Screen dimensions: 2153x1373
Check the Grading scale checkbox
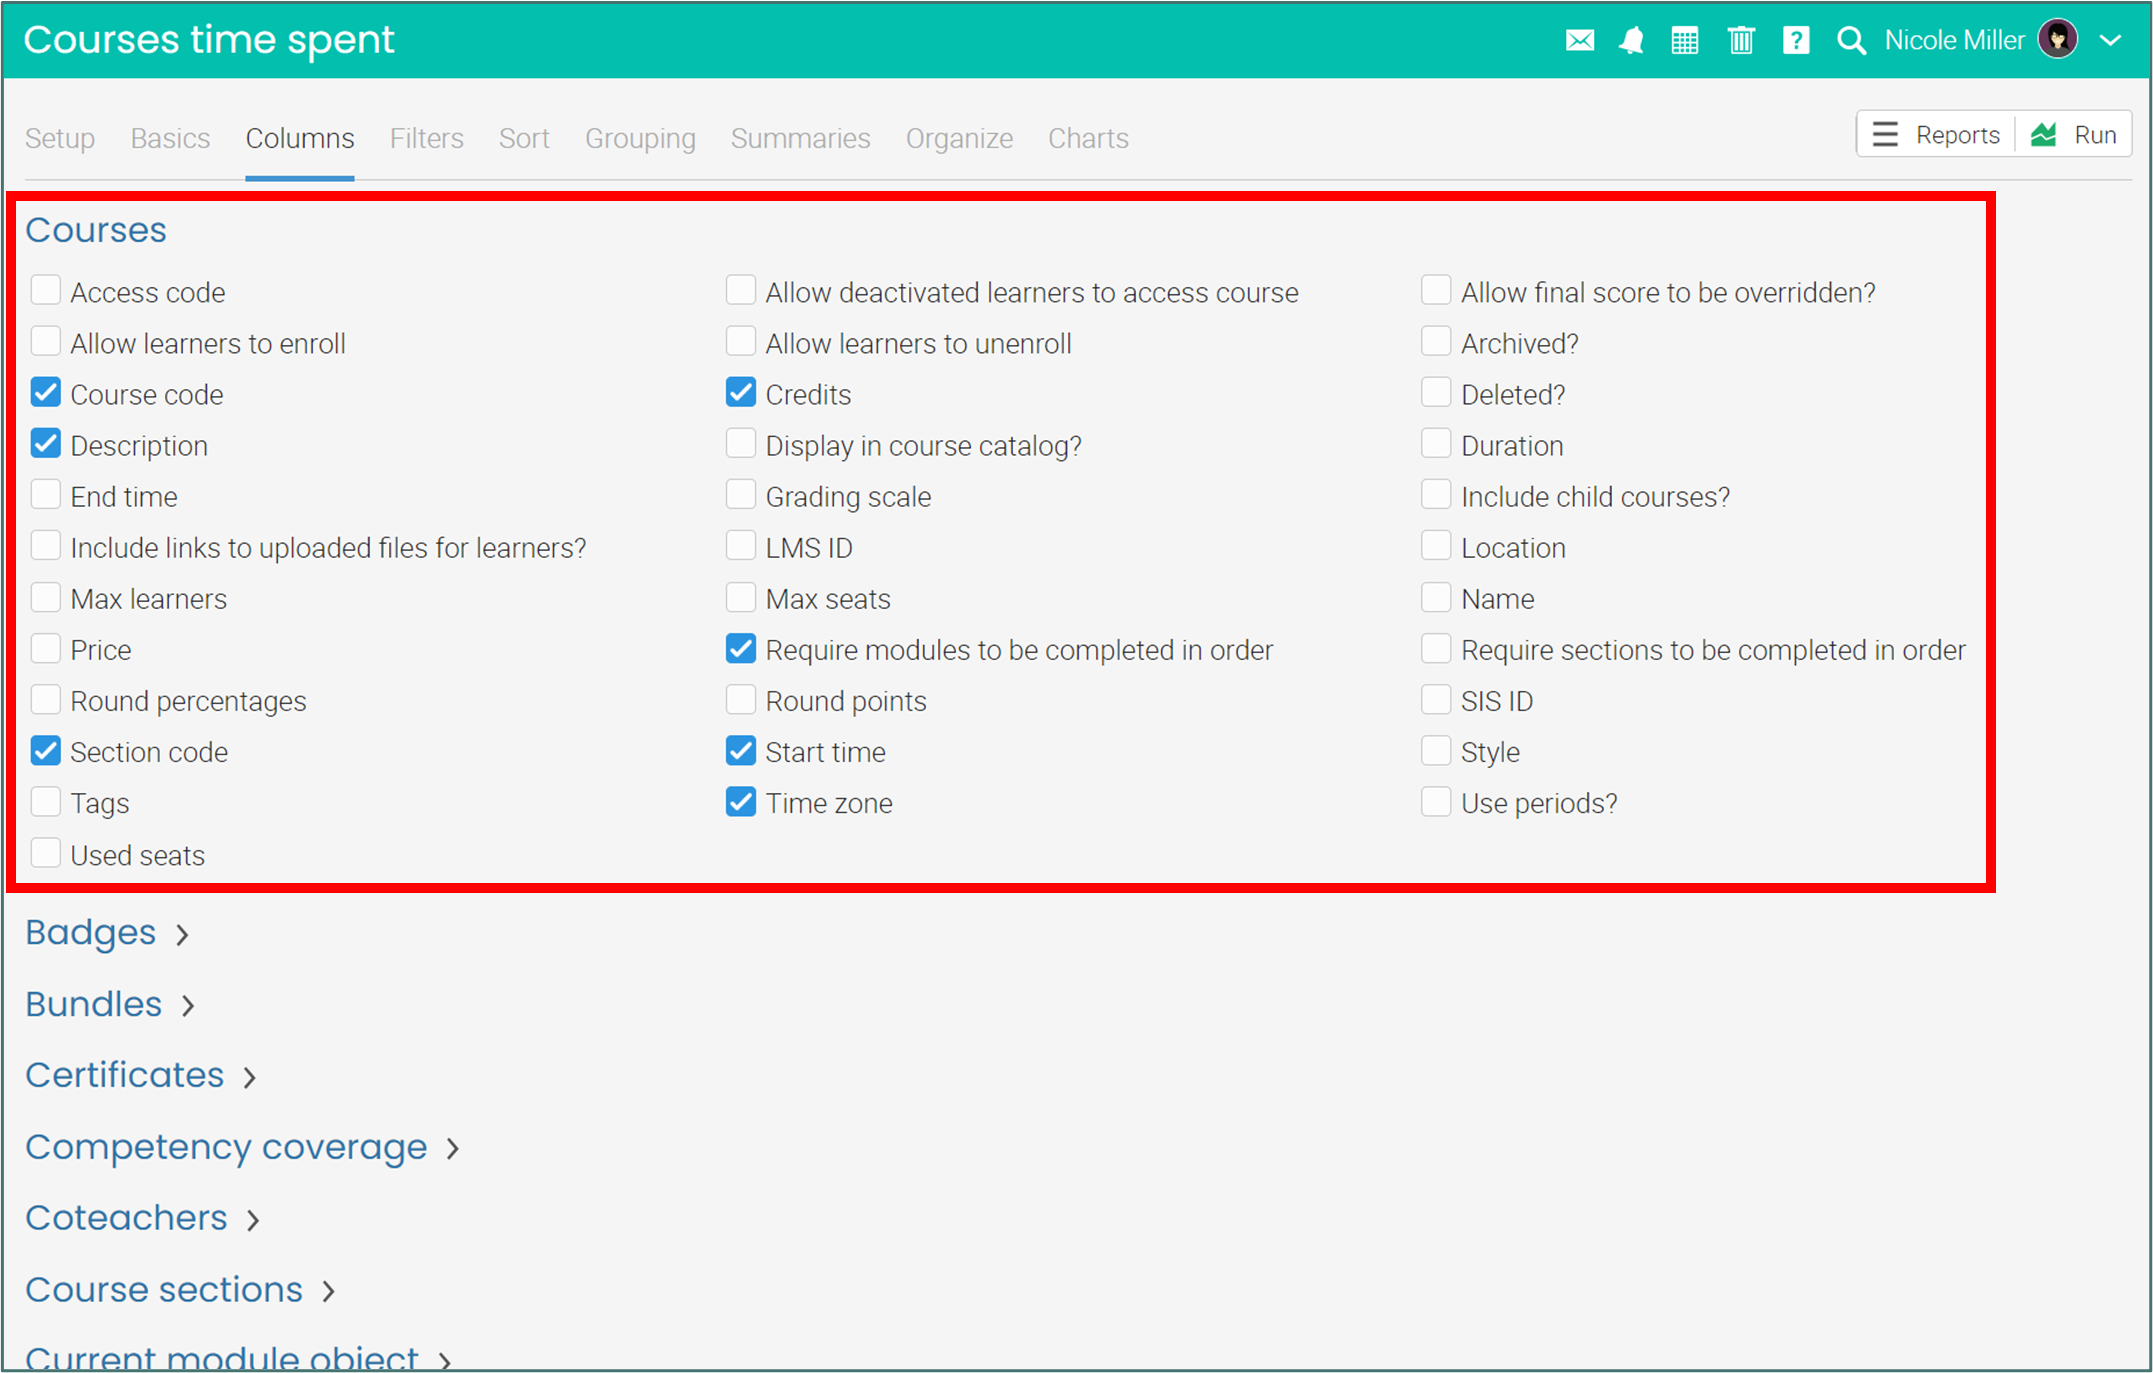tap(741, 495)
